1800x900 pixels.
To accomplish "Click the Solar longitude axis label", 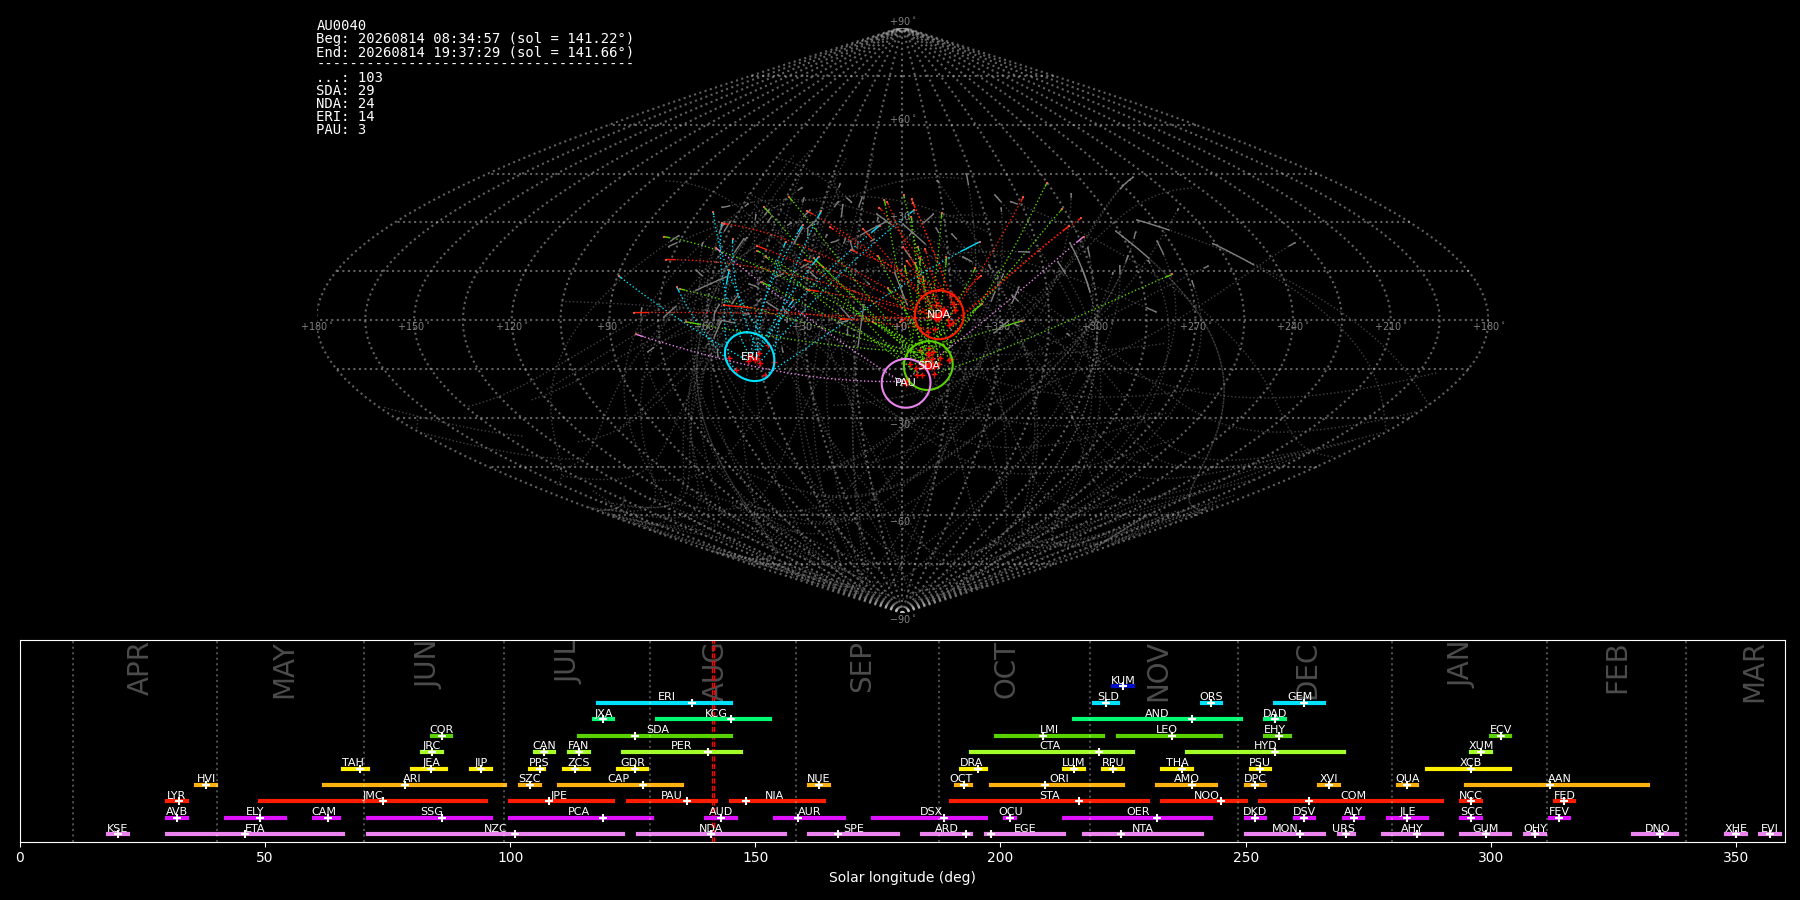I will click(x=902, y=878).
